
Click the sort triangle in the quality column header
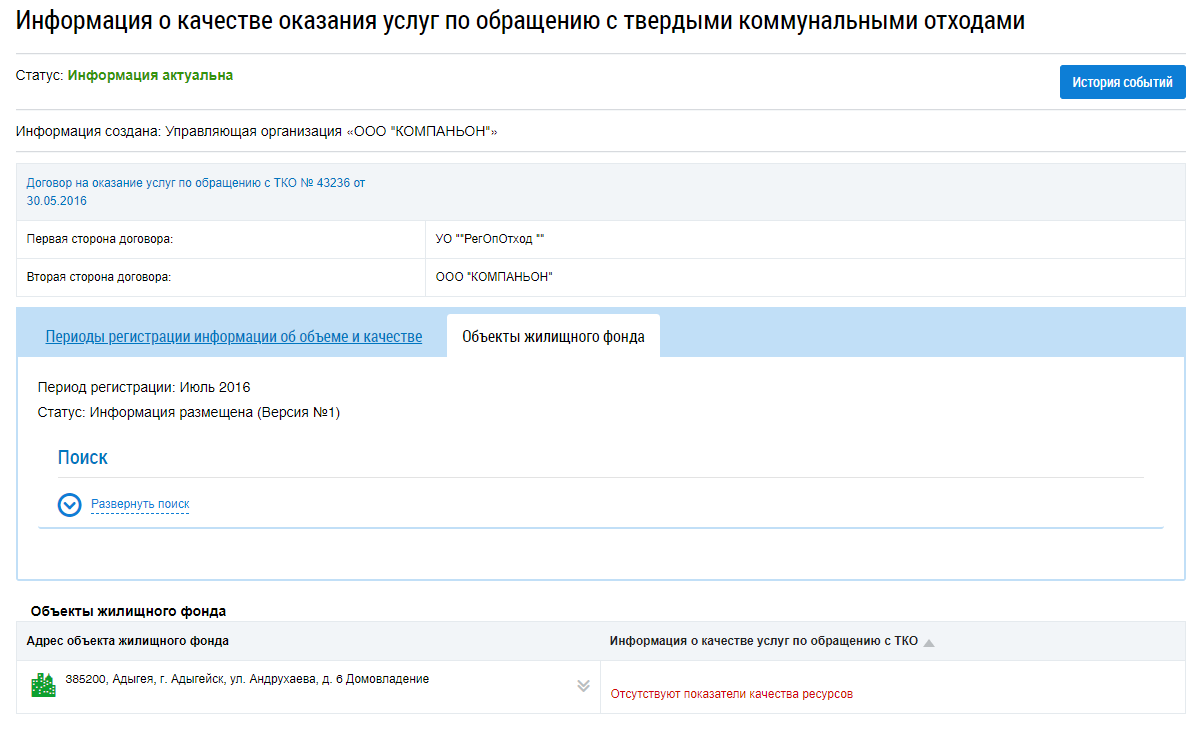929,643
